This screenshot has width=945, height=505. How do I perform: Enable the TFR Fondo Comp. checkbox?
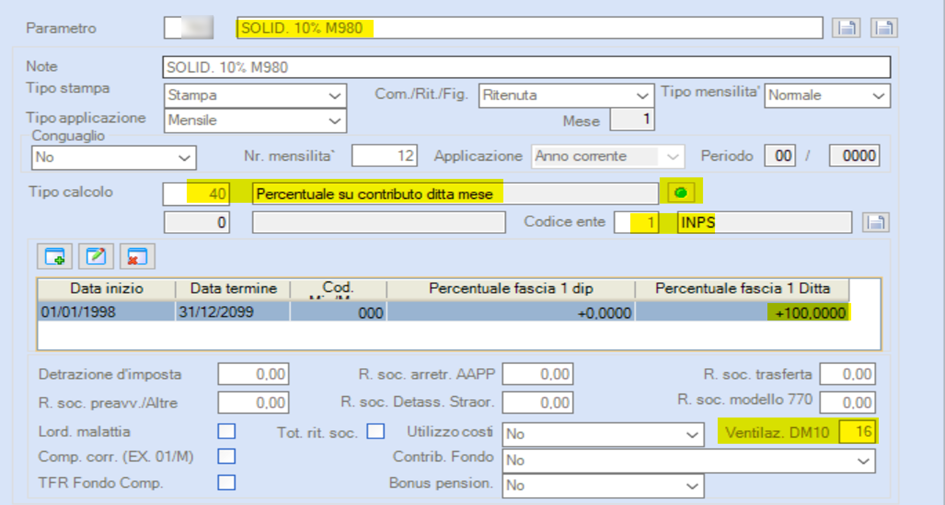pyautogui.click(x=227, y=483)
